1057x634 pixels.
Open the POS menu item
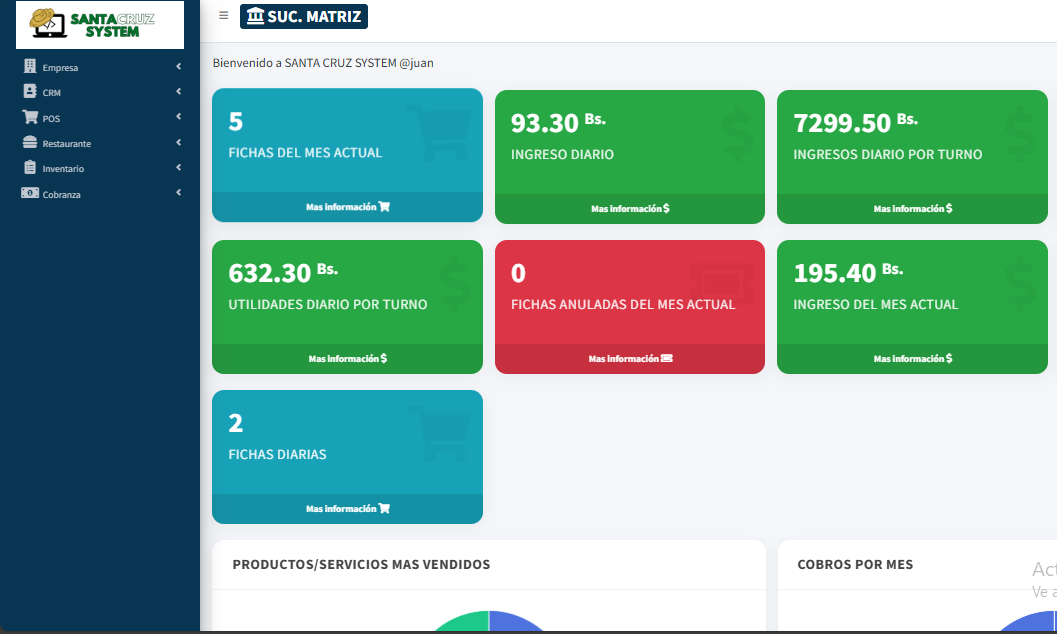(101, 117)
